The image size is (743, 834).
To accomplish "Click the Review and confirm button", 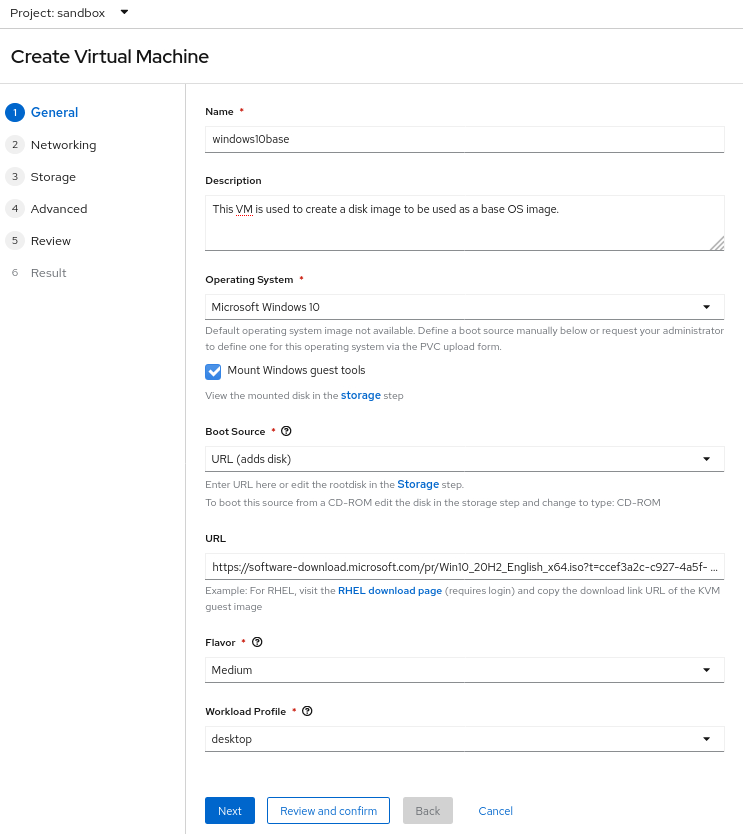I will click(328, 811).
